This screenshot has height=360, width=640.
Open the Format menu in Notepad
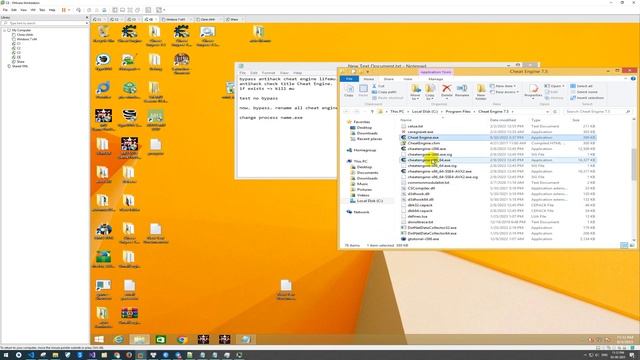pos(268,73)
